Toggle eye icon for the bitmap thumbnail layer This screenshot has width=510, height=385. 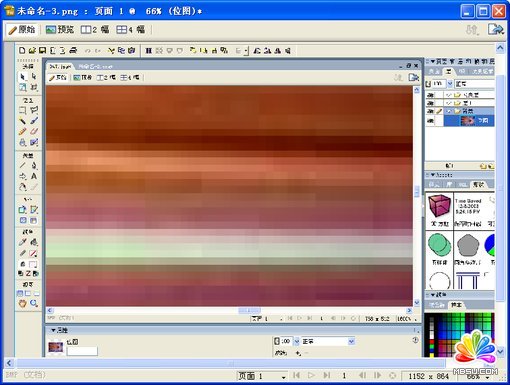(431, 121)
